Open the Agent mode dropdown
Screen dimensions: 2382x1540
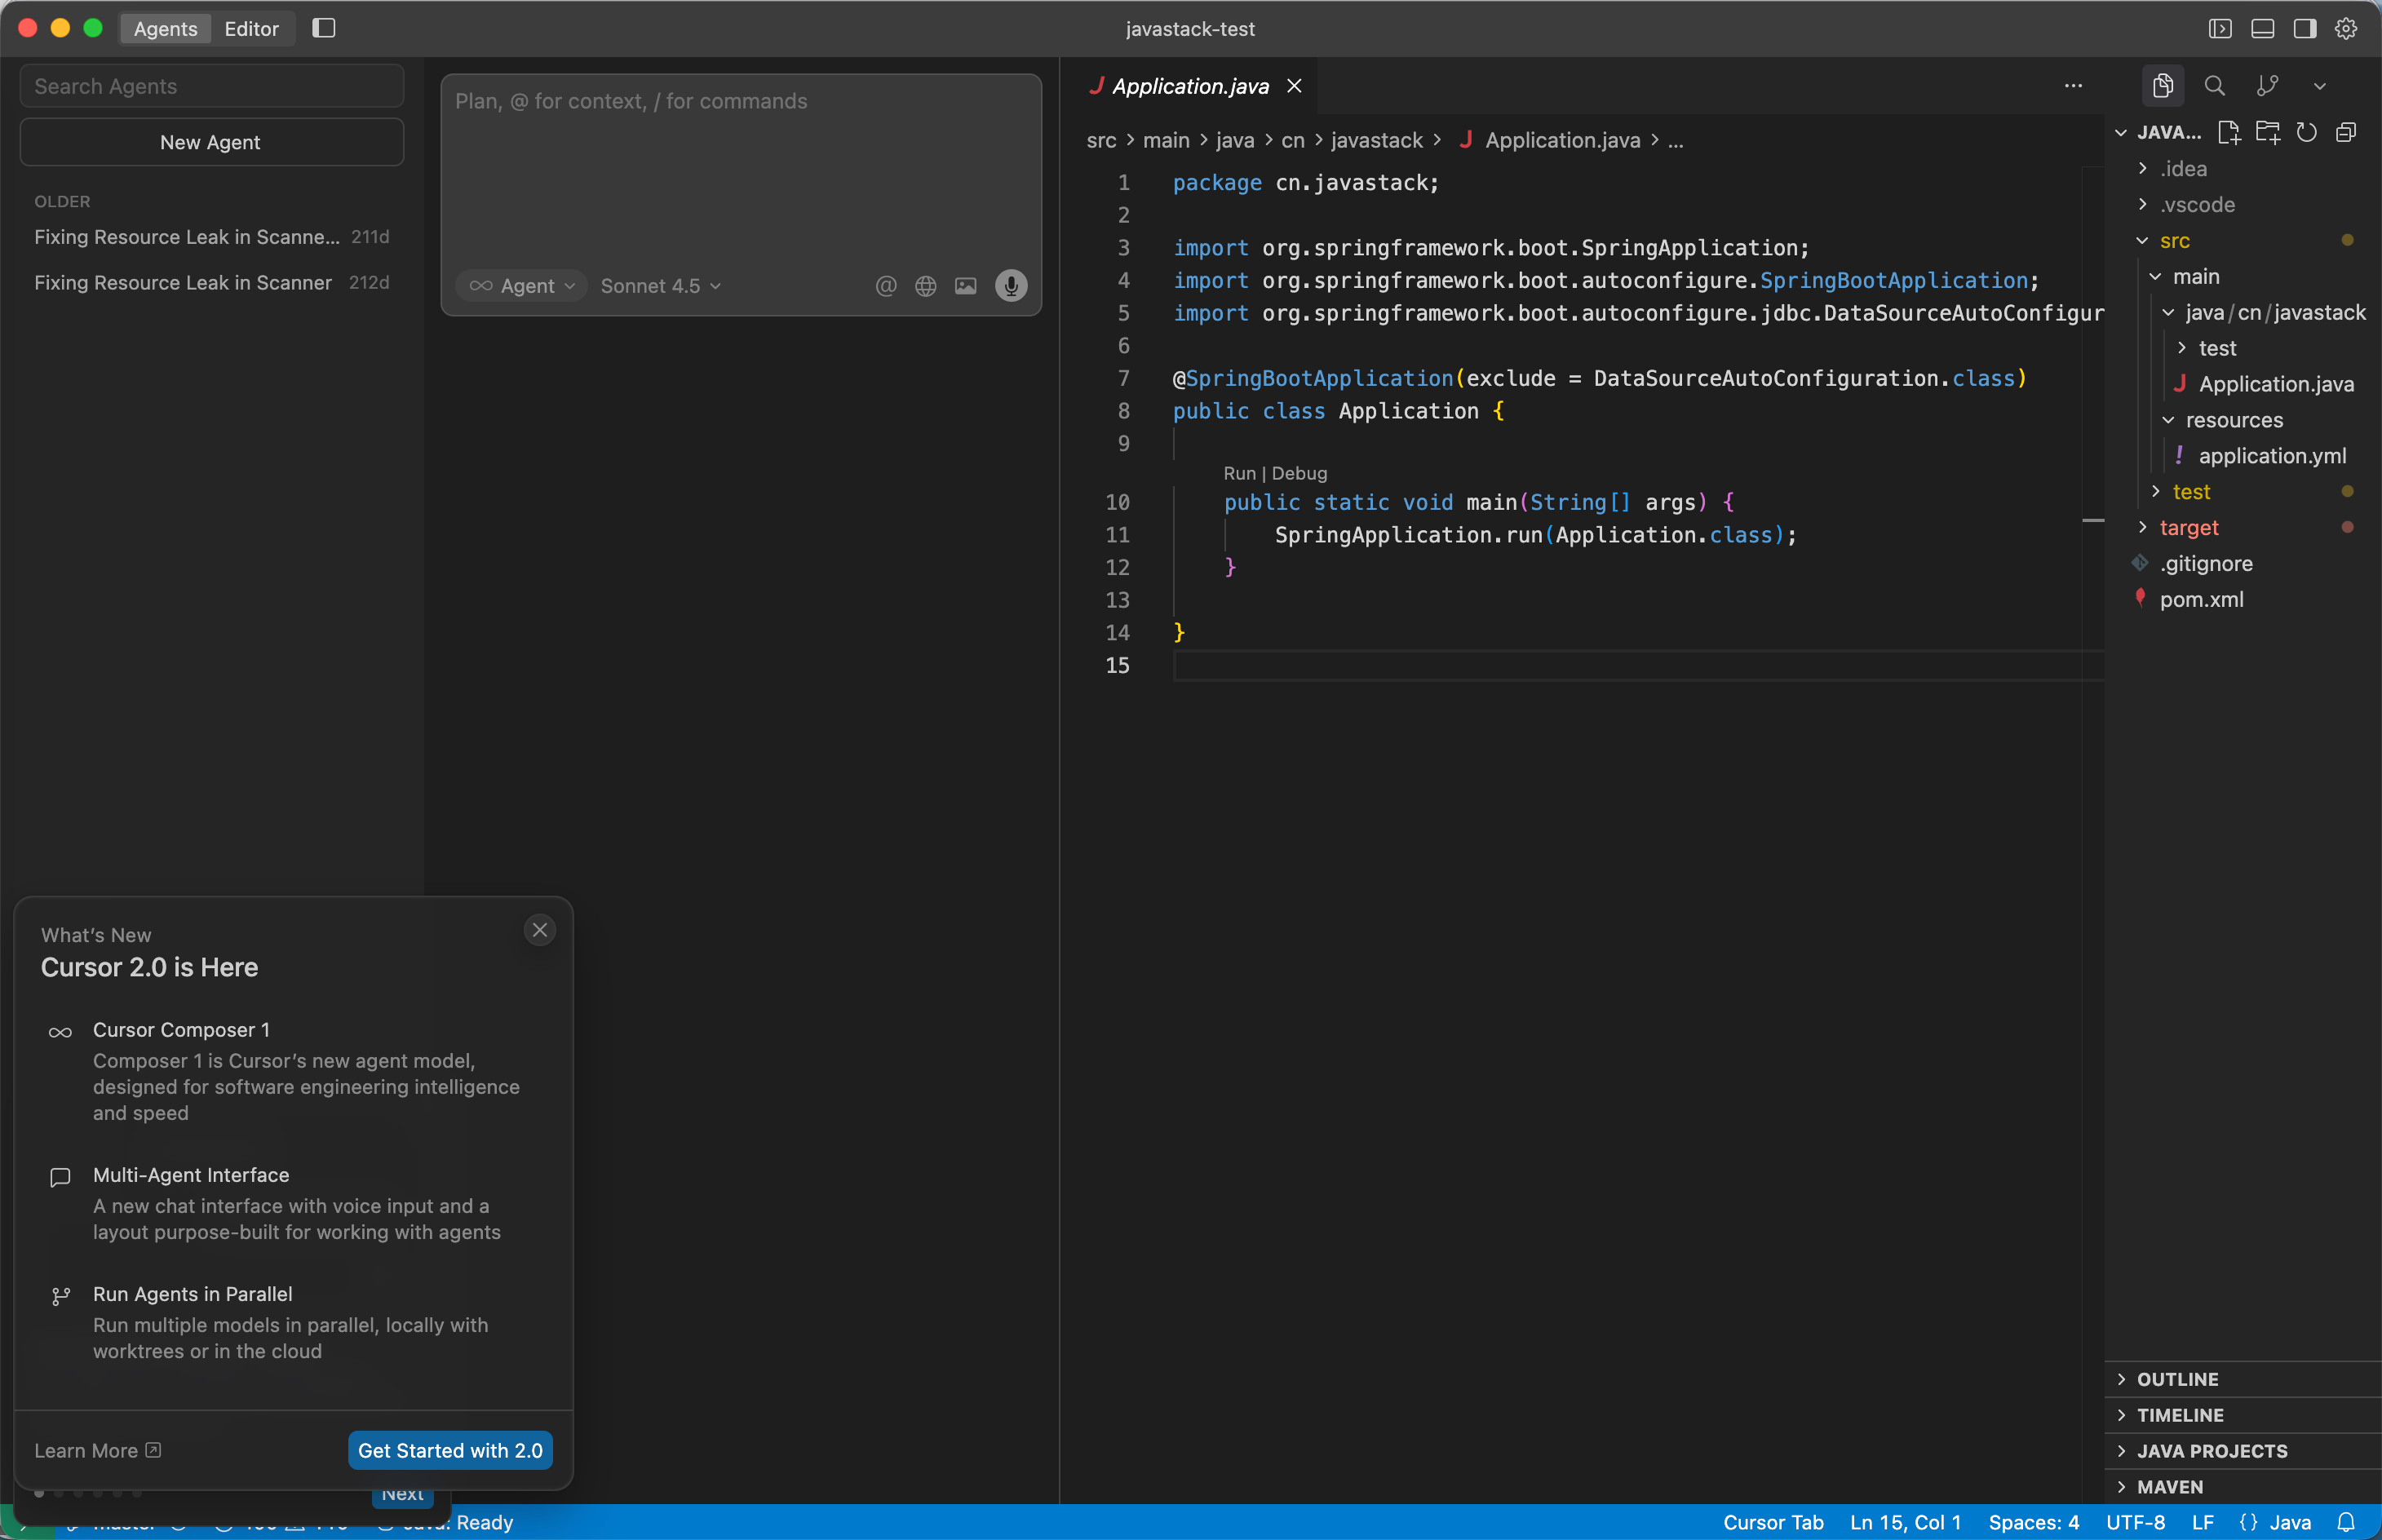(522, 286)
